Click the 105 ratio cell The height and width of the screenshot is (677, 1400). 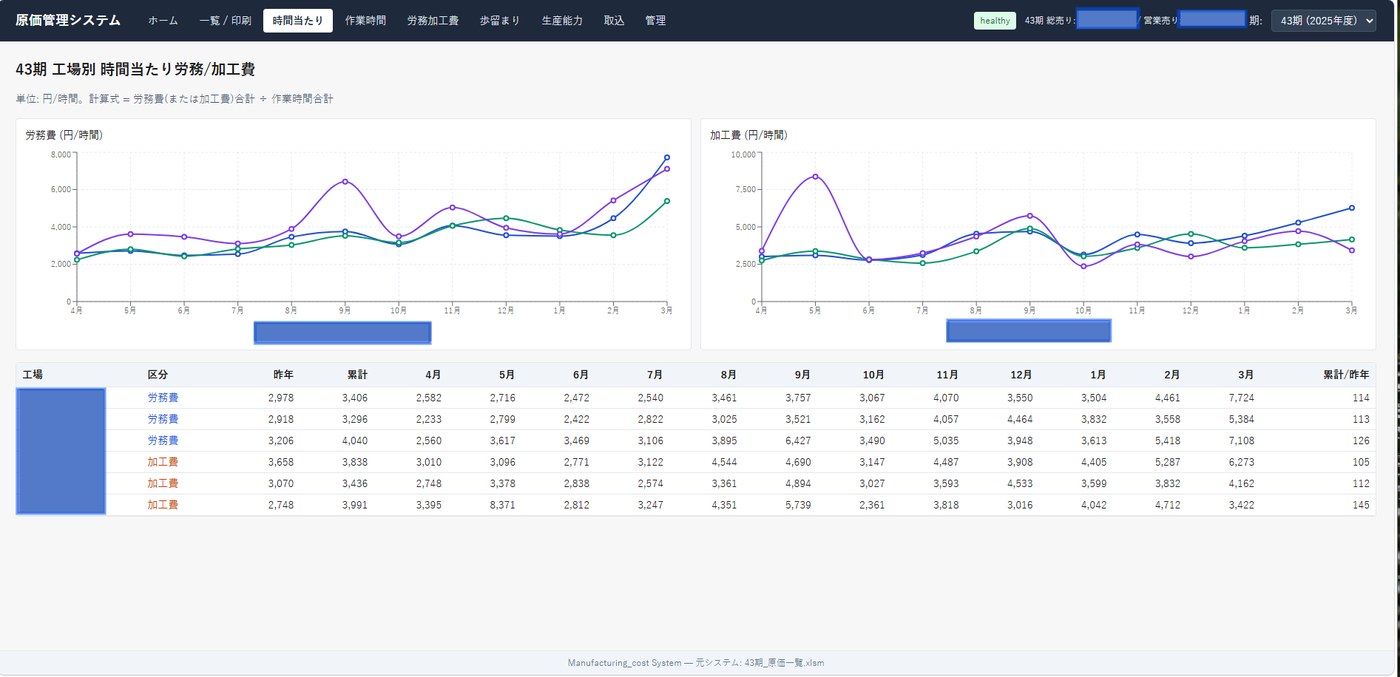(x=1360, y=462)
